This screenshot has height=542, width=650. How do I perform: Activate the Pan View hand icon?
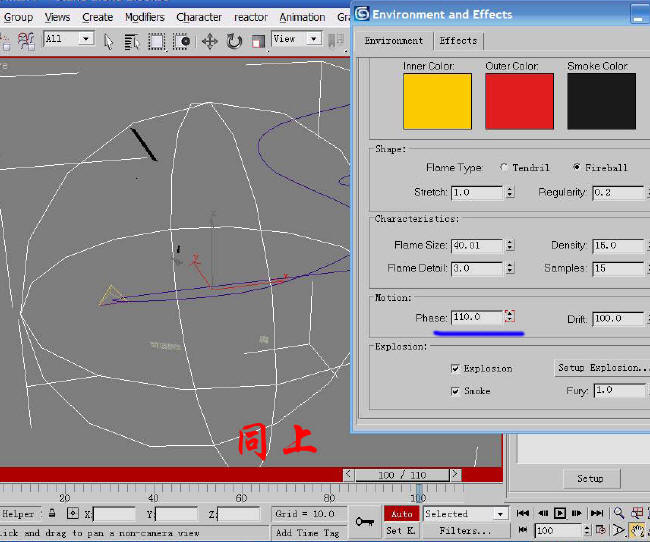click(637, 530)
